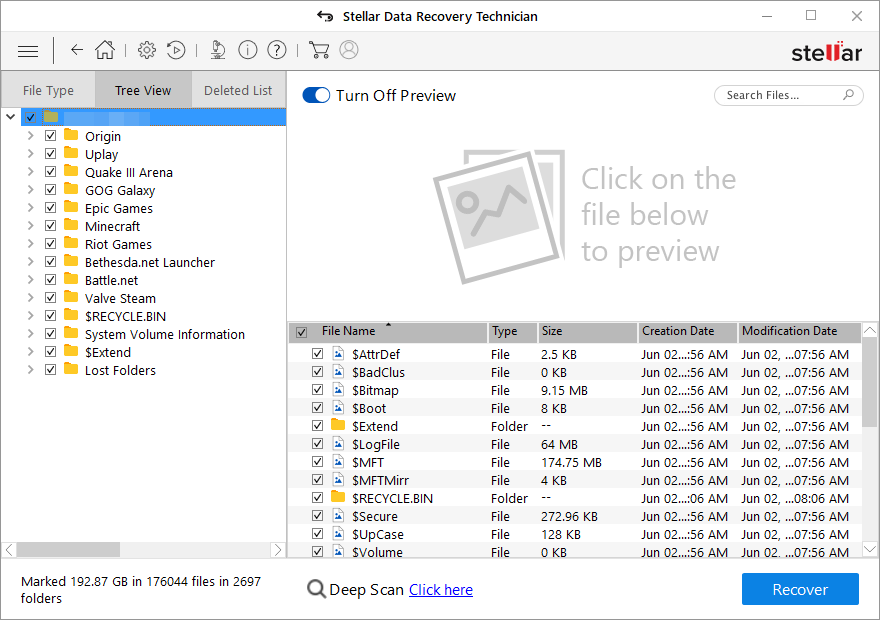Go to the Home screen icon
This screenshot has width=880, height=620.
[105, 50]
